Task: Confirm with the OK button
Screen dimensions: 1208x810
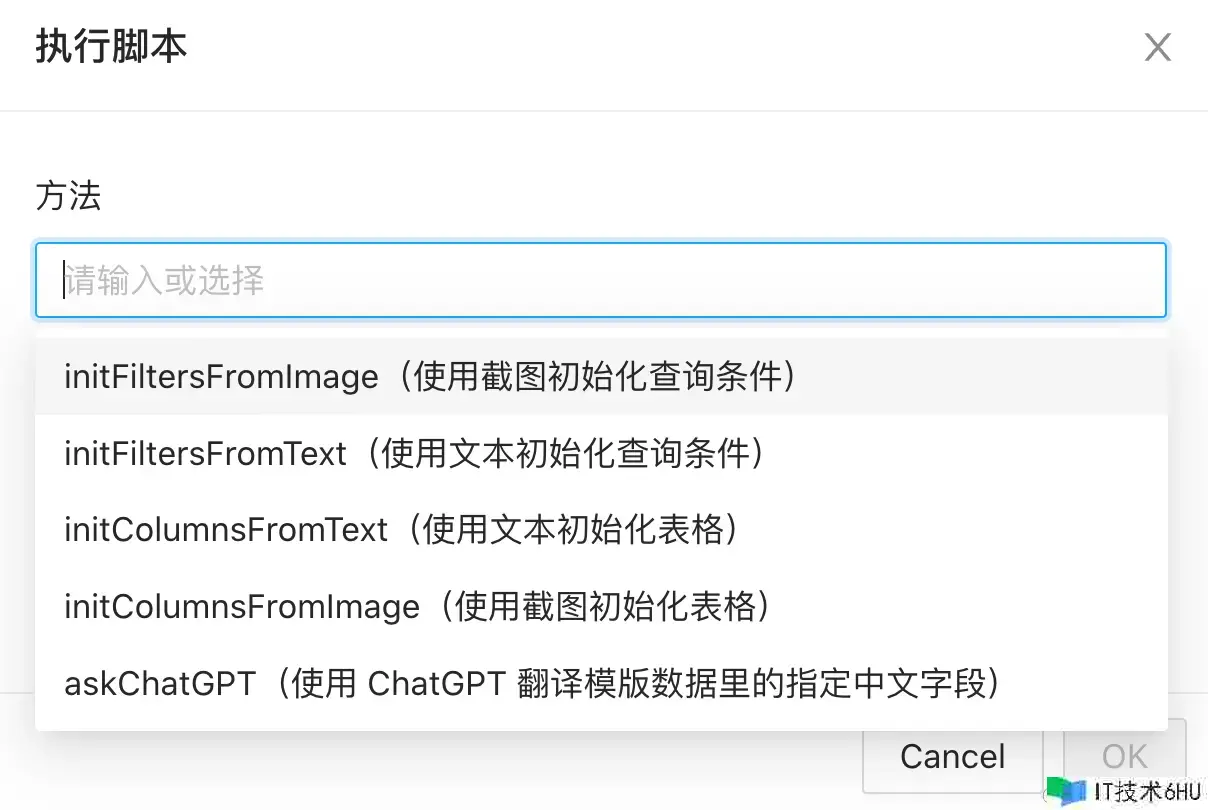Action: [x=1125, y=756]
